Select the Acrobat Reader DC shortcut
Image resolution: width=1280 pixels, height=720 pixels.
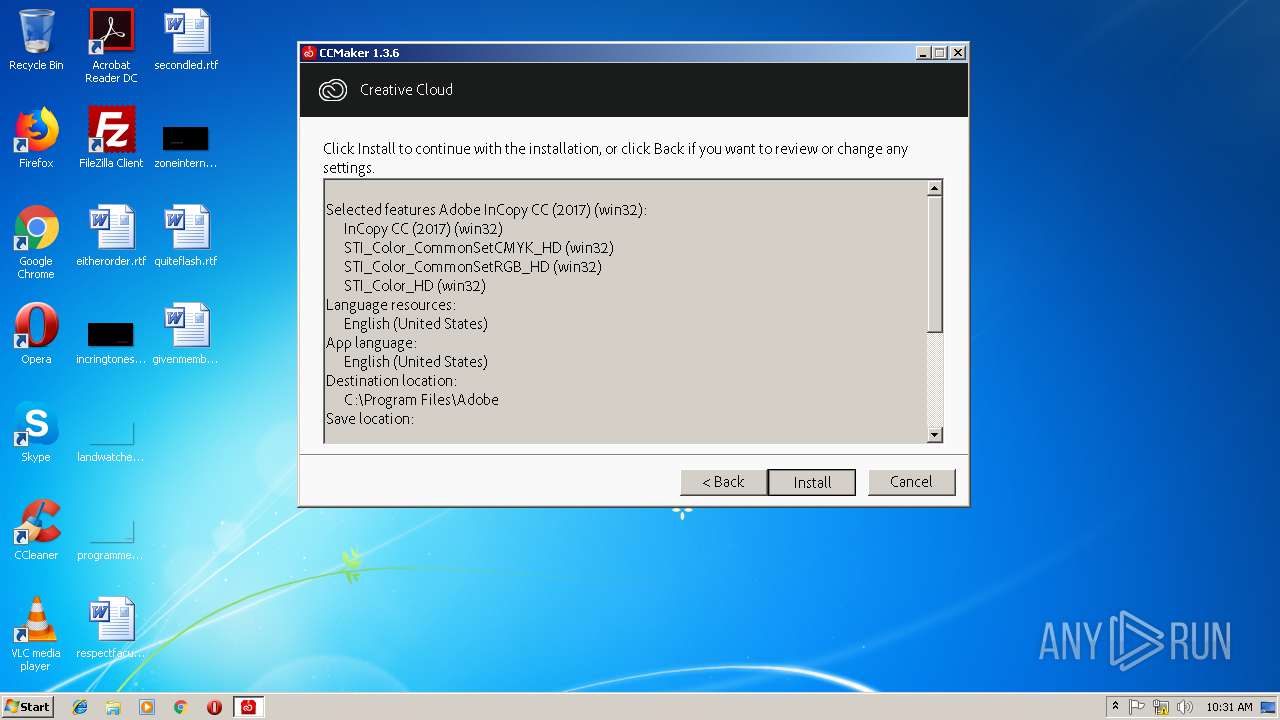[111, 46]
